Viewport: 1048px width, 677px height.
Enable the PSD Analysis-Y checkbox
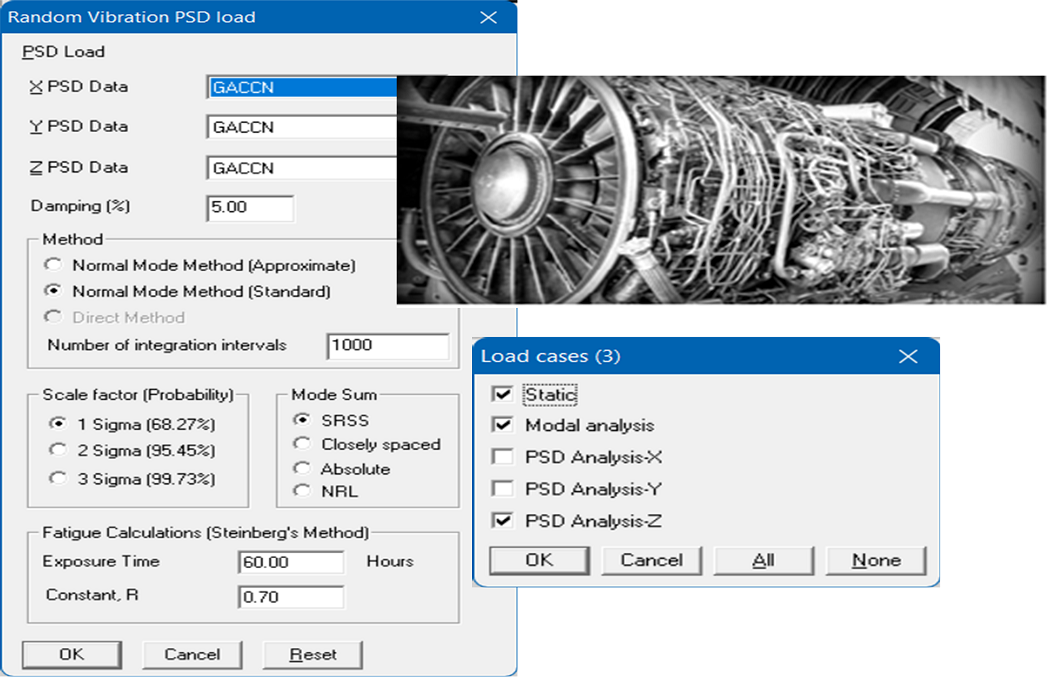[503, 490]
